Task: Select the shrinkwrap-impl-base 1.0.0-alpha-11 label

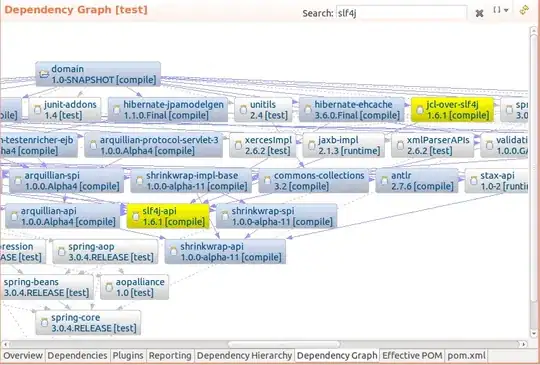Action: click(x=197, y=181)
